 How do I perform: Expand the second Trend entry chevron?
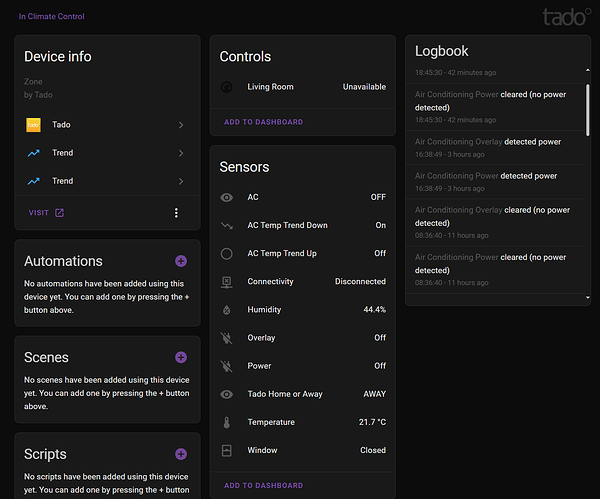click(x=181, y=181)
